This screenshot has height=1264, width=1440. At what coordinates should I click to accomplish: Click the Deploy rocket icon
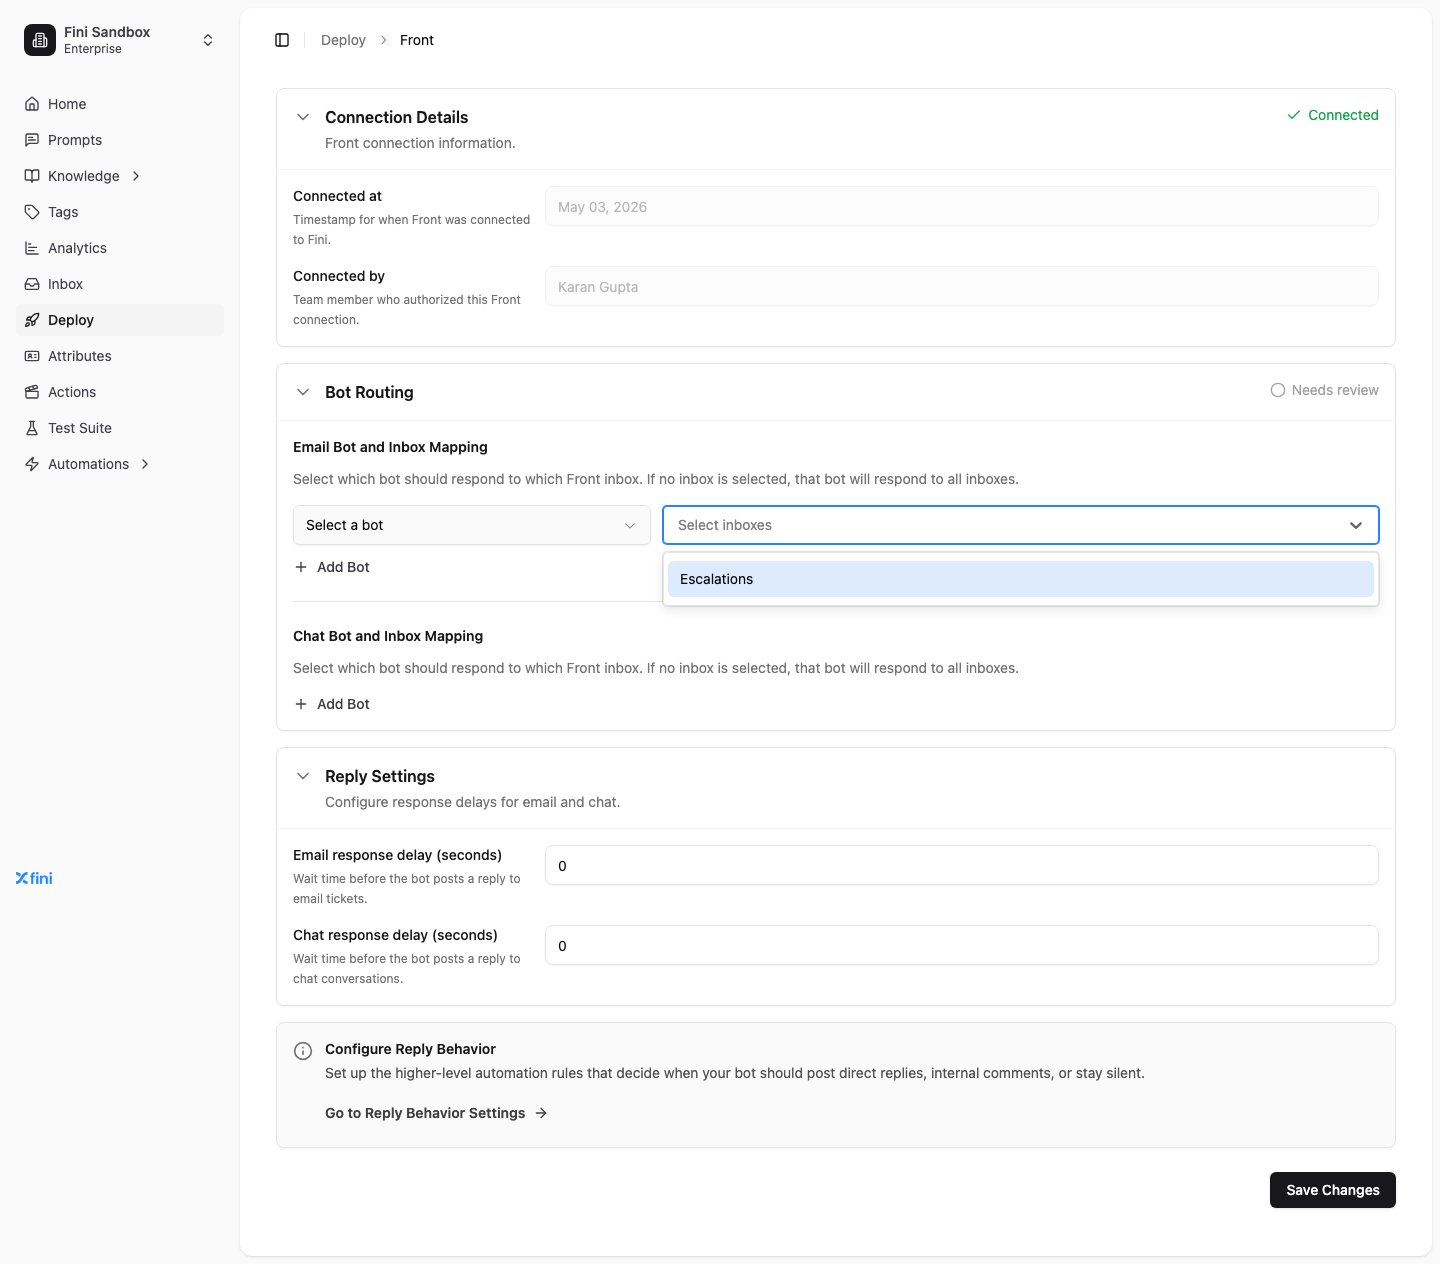(32, 320)
